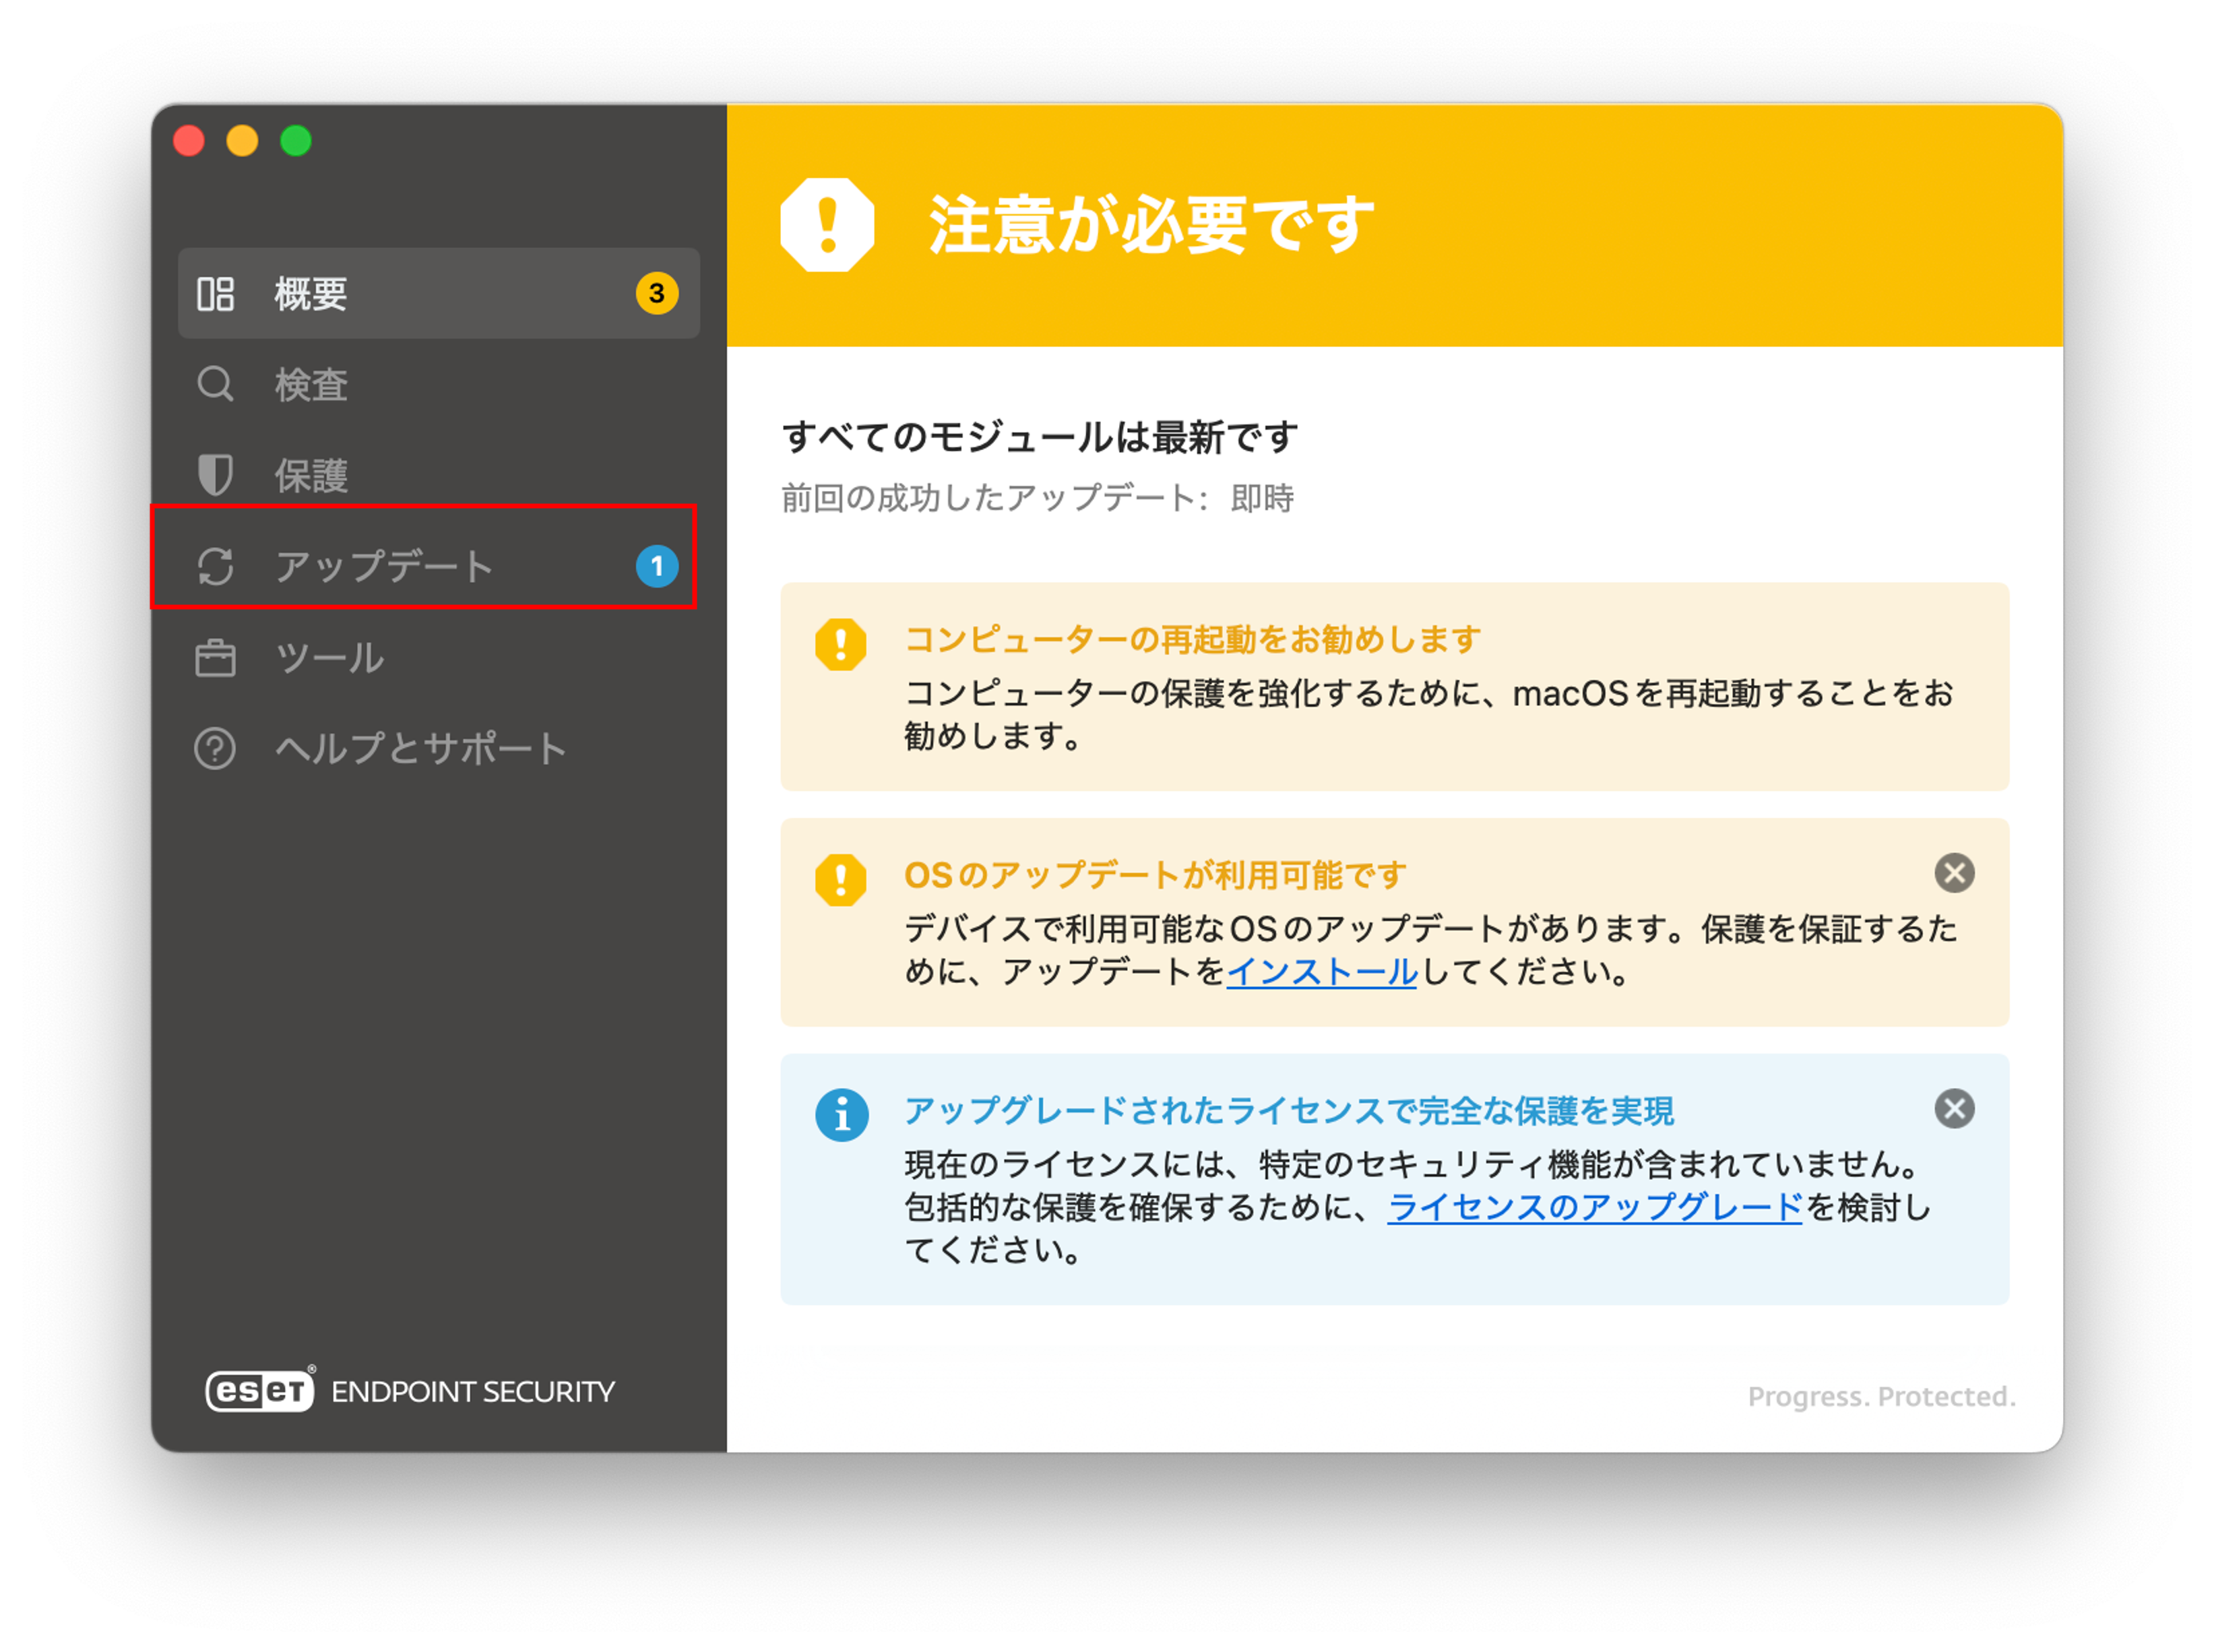Click the magnifier icon beside 検査
This screenshot has width=2214, height=1652.
point(215,384)
